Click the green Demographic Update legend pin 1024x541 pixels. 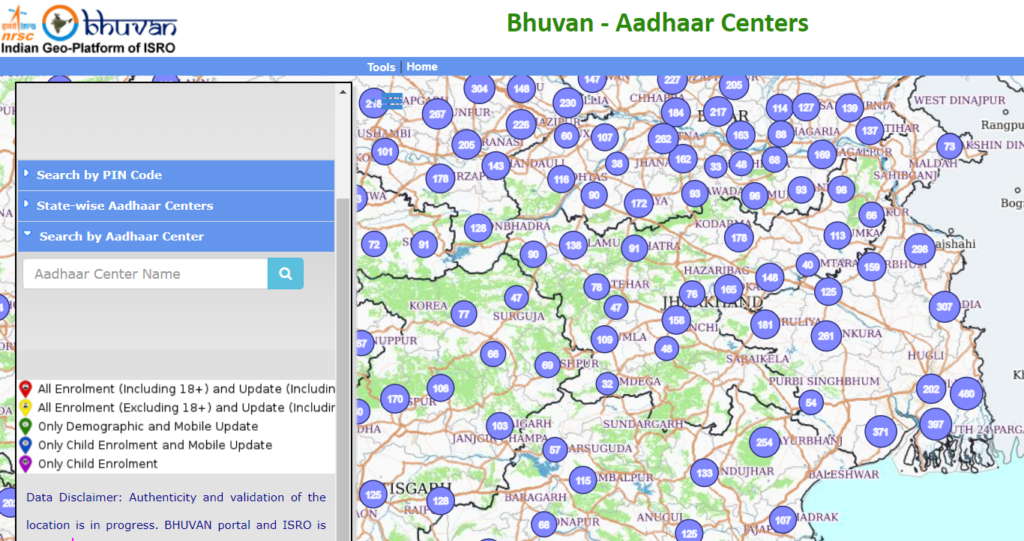[x=25, y=427]
